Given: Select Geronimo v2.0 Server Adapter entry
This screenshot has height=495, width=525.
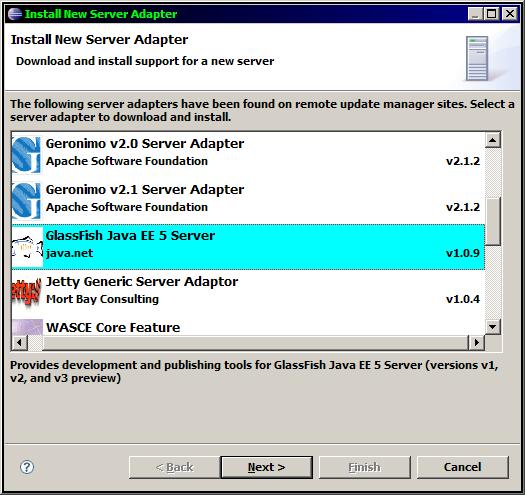Looking at the screenshot, I should click(x=248, y=155).
